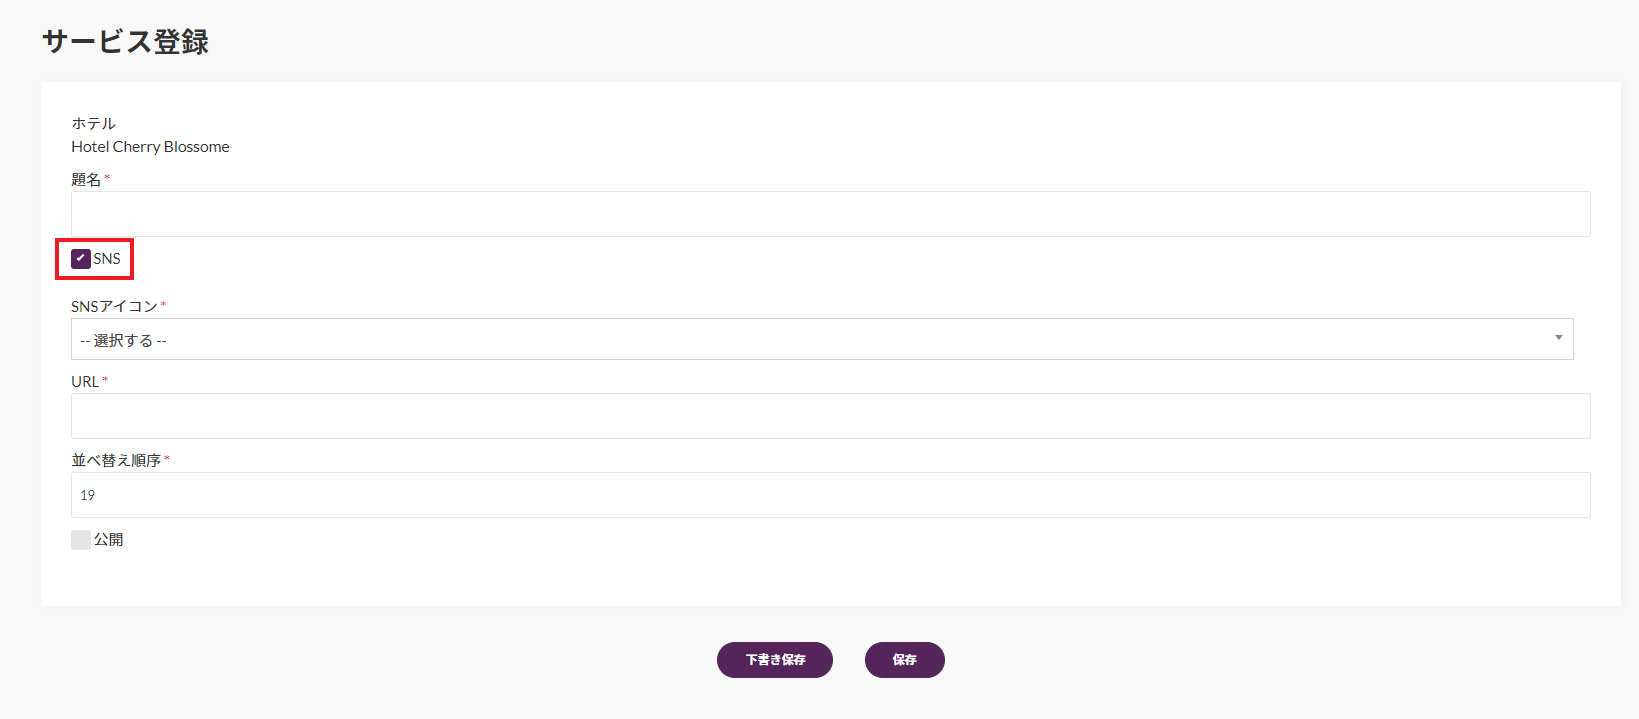Screen dimensions: 1639x719
Task: Click the value 19 in sort order
Action: (88, 495)
